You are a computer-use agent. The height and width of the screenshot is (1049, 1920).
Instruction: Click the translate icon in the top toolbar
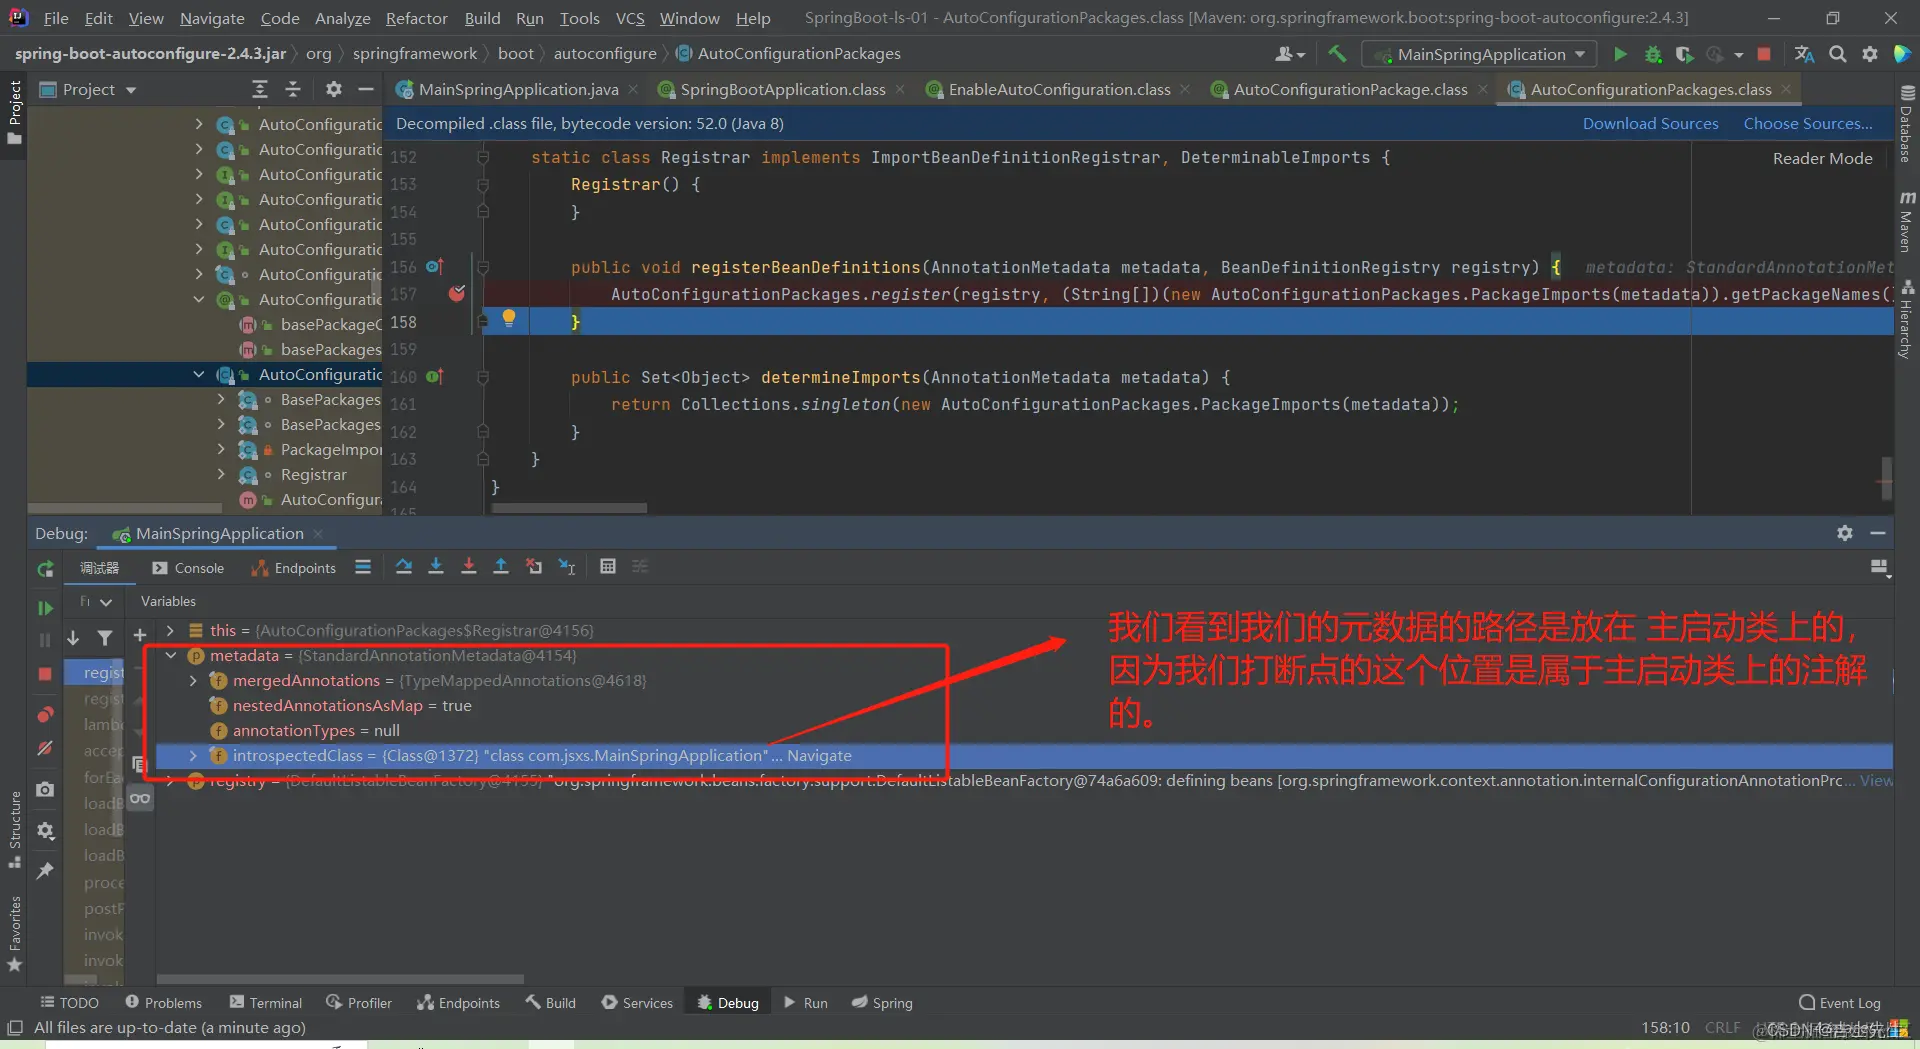pos(1804,54)
